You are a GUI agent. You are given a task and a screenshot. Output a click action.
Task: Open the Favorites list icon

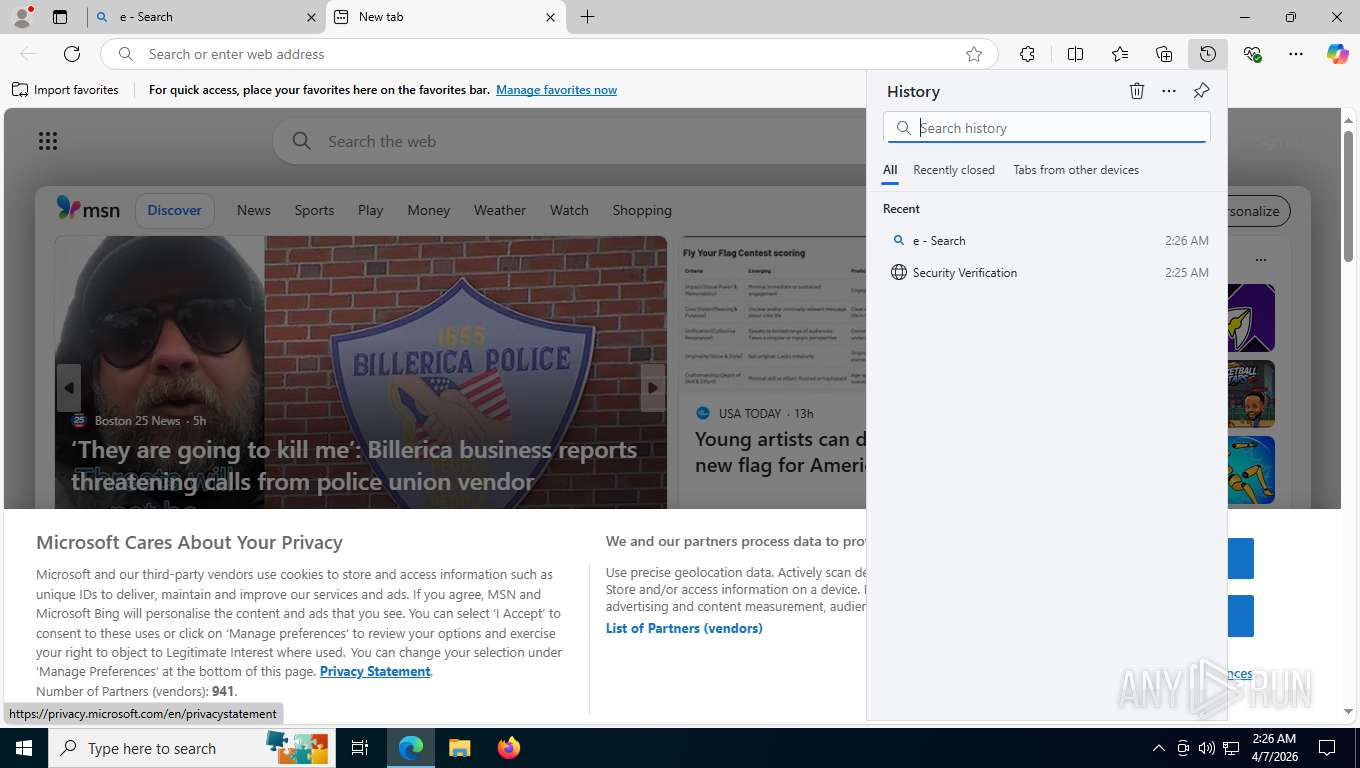click(x=1120, y=54)
